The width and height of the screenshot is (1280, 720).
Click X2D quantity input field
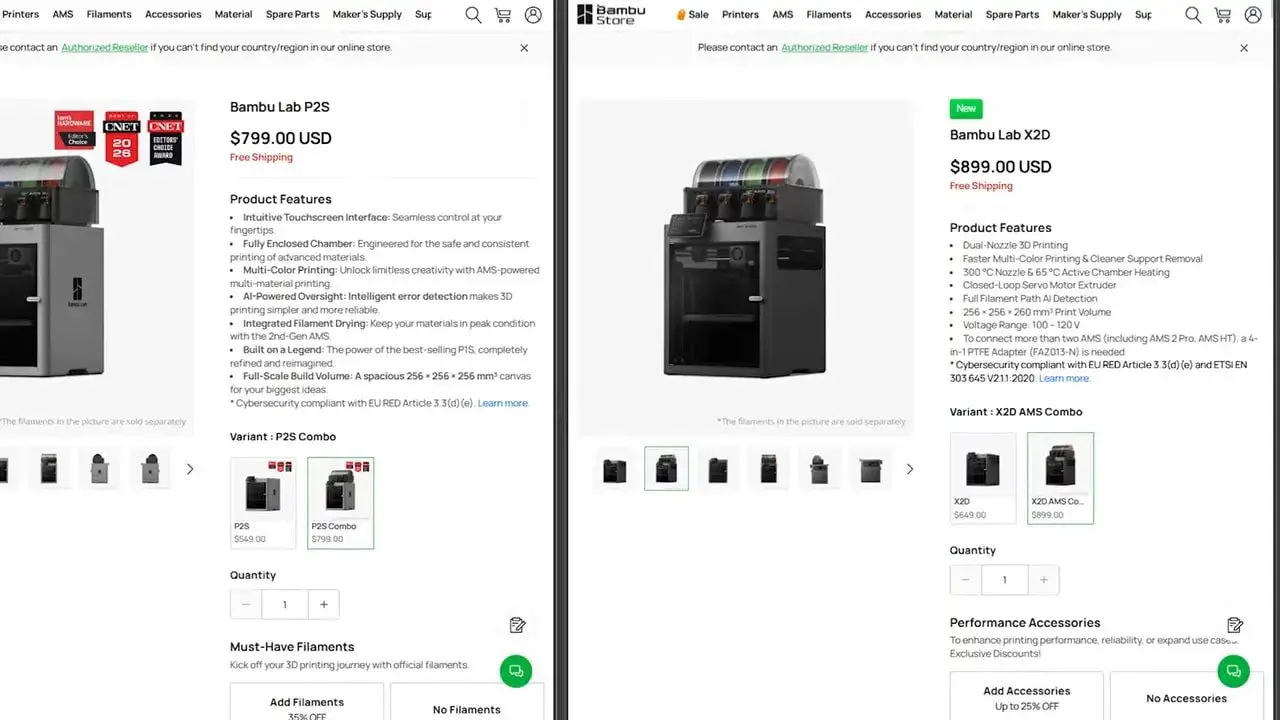point(1004,580)
